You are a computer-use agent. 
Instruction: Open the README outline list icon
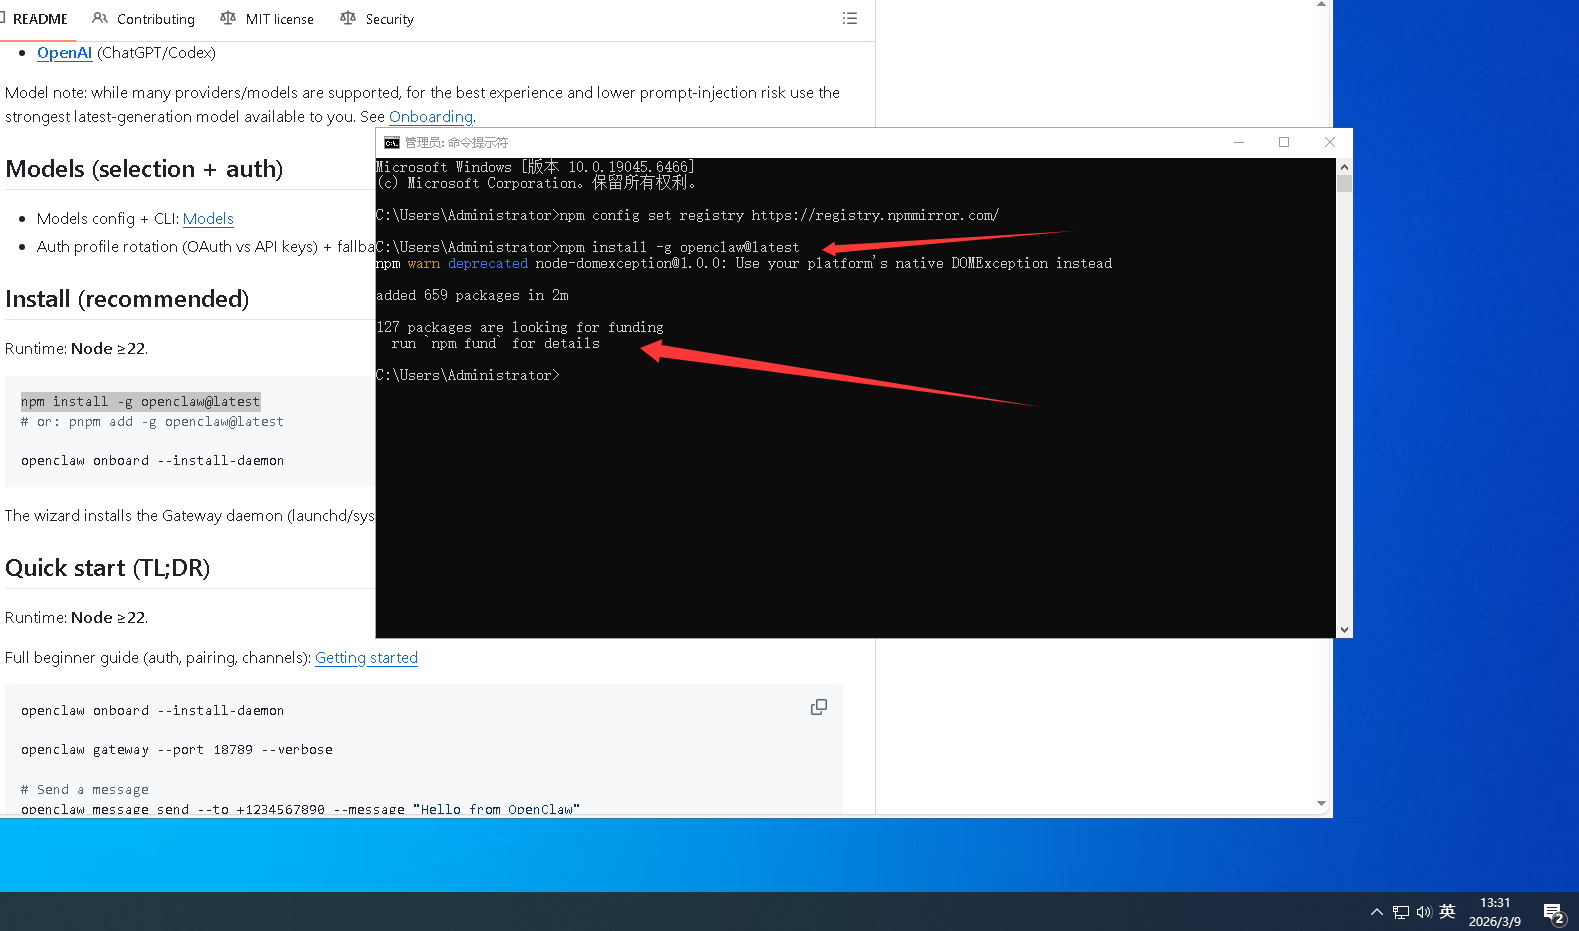[x=849, y=19]
